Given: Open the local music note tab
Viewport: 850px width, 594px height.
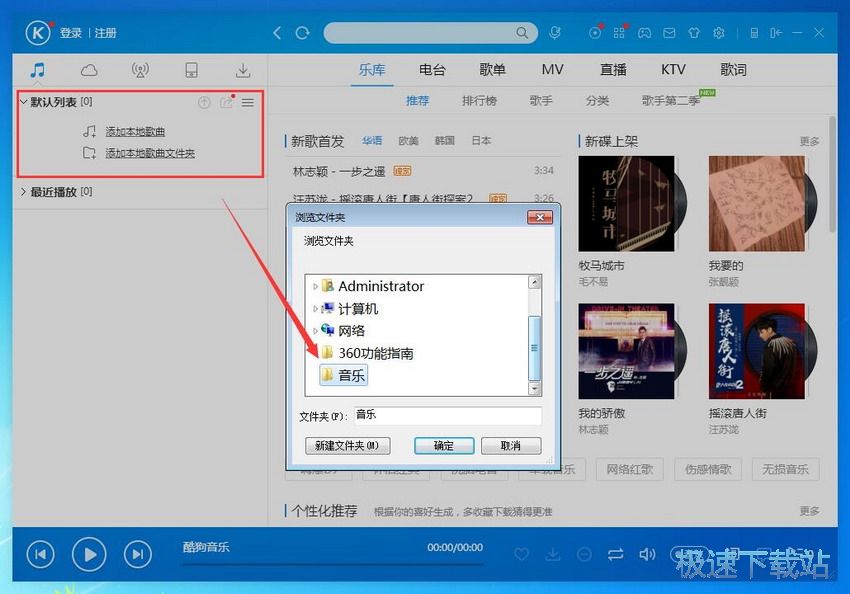Looking at the screenshot, I should pyautogui.click(x=37, y=70).
